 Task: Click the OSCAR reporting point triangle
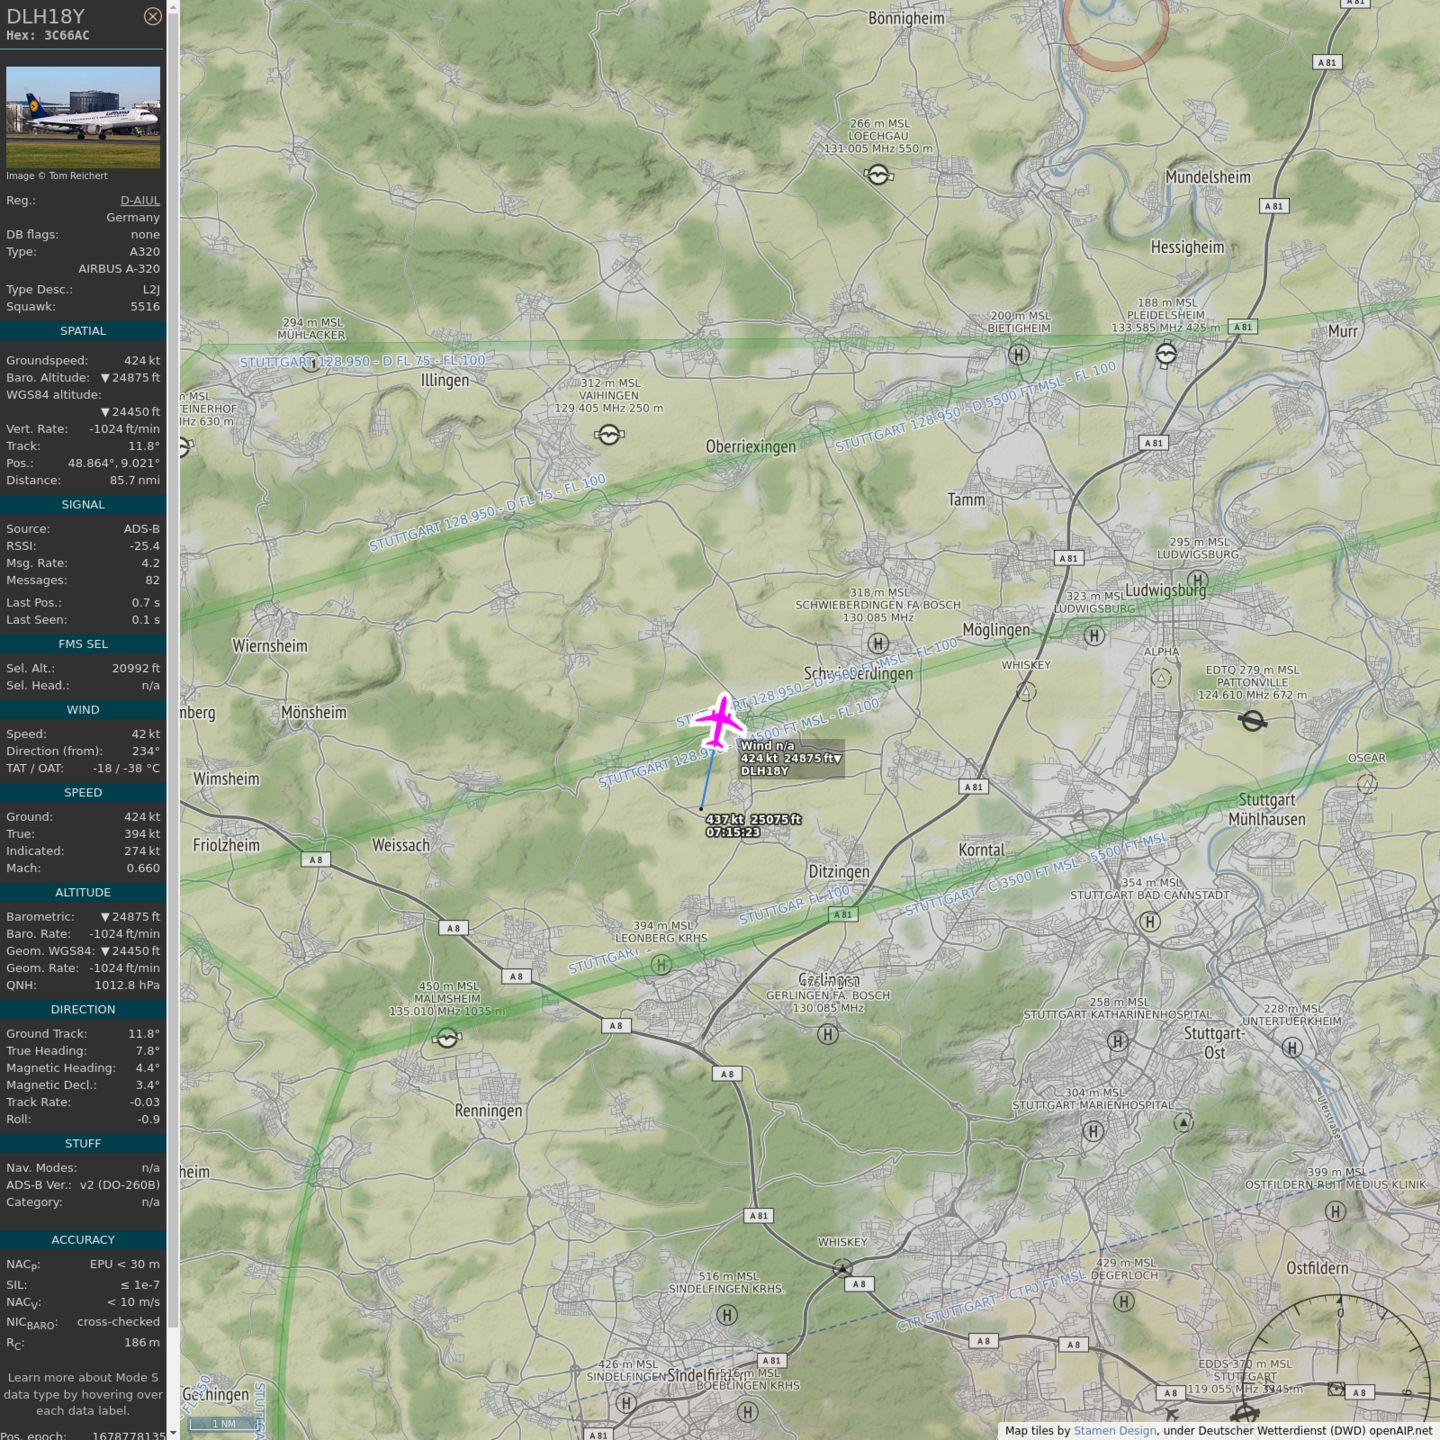click(1367, 784)
